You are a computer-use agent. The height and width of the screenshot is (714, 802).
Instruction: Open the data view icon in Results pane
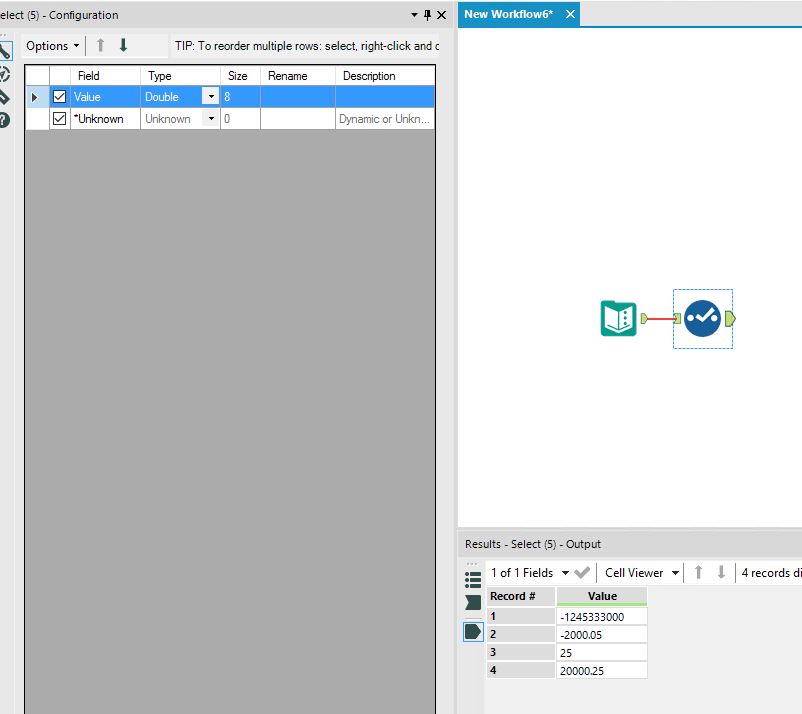point(473,602)
